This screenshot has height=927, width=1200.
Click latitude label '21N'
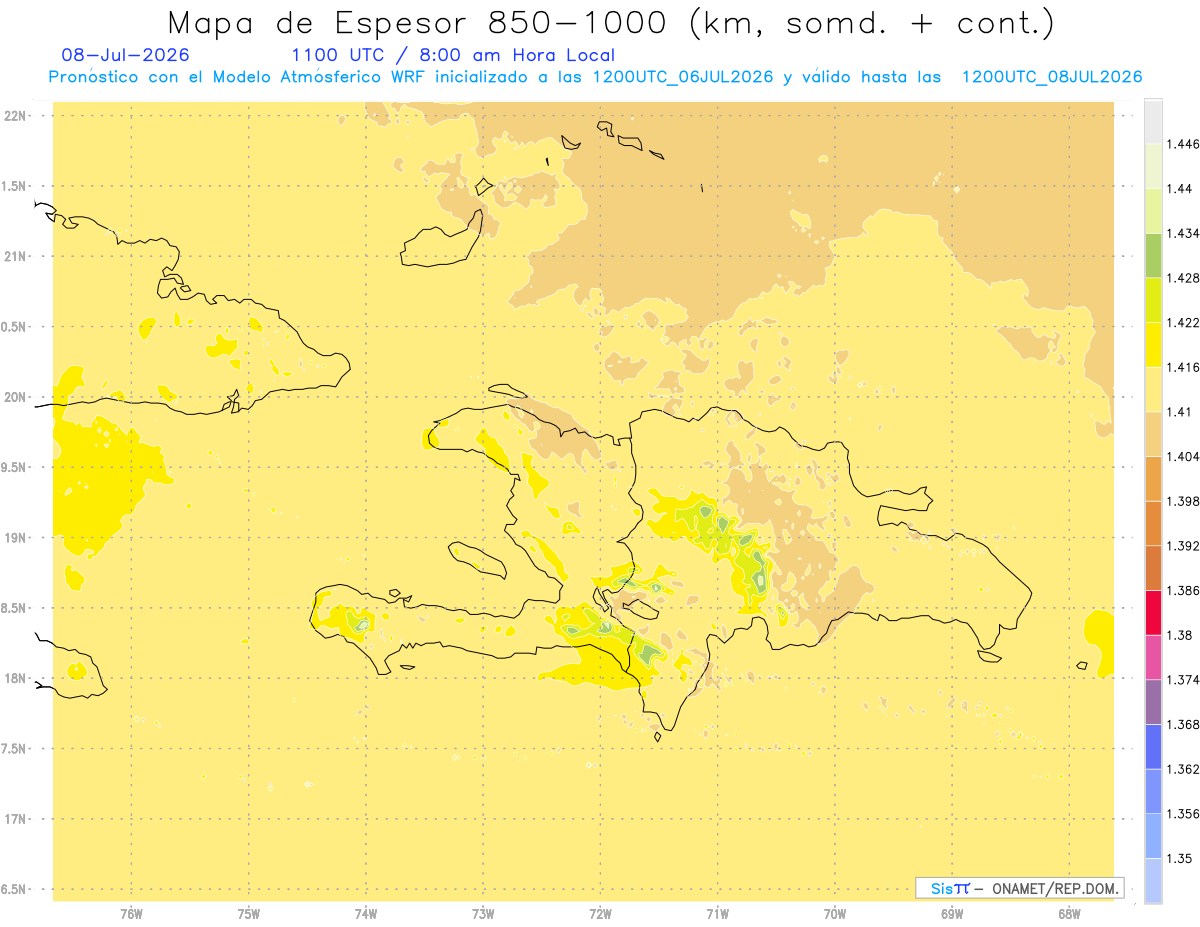(17, 257)
